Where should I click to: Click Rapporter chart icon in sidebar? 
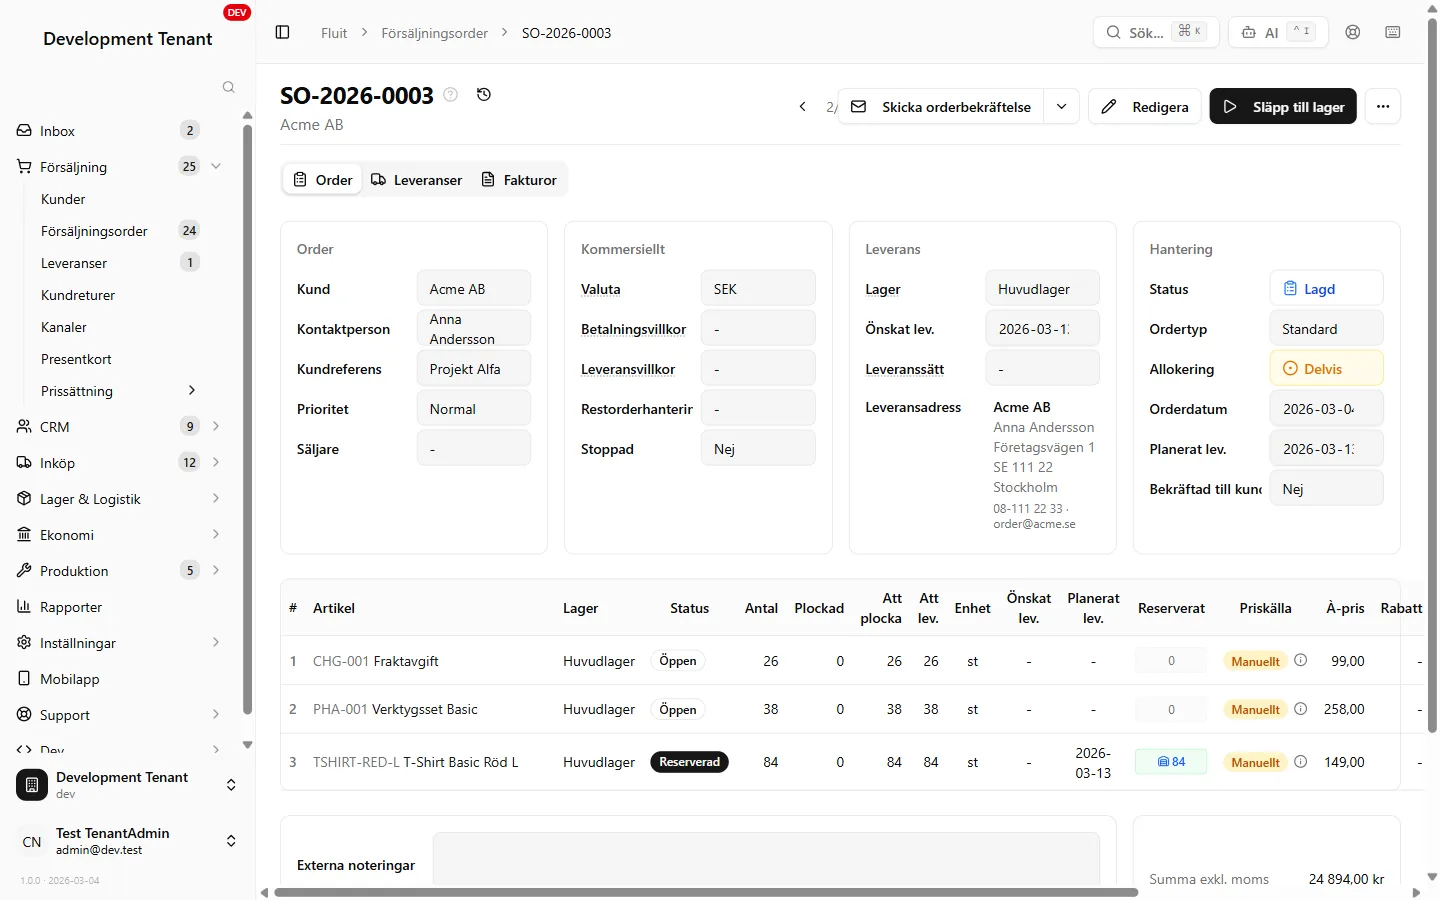[x=24, y=606]
